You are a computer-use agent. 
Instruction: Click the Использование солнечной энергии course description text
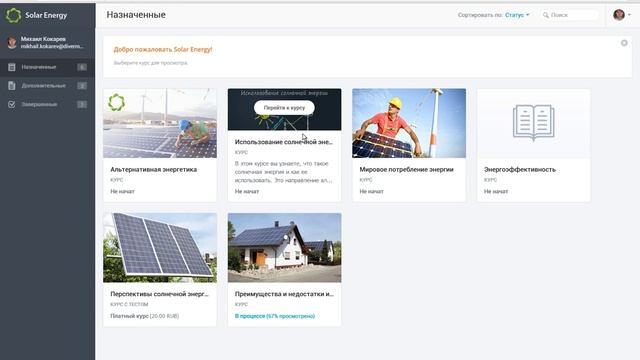pyautogui.click(x=283, y=172)
